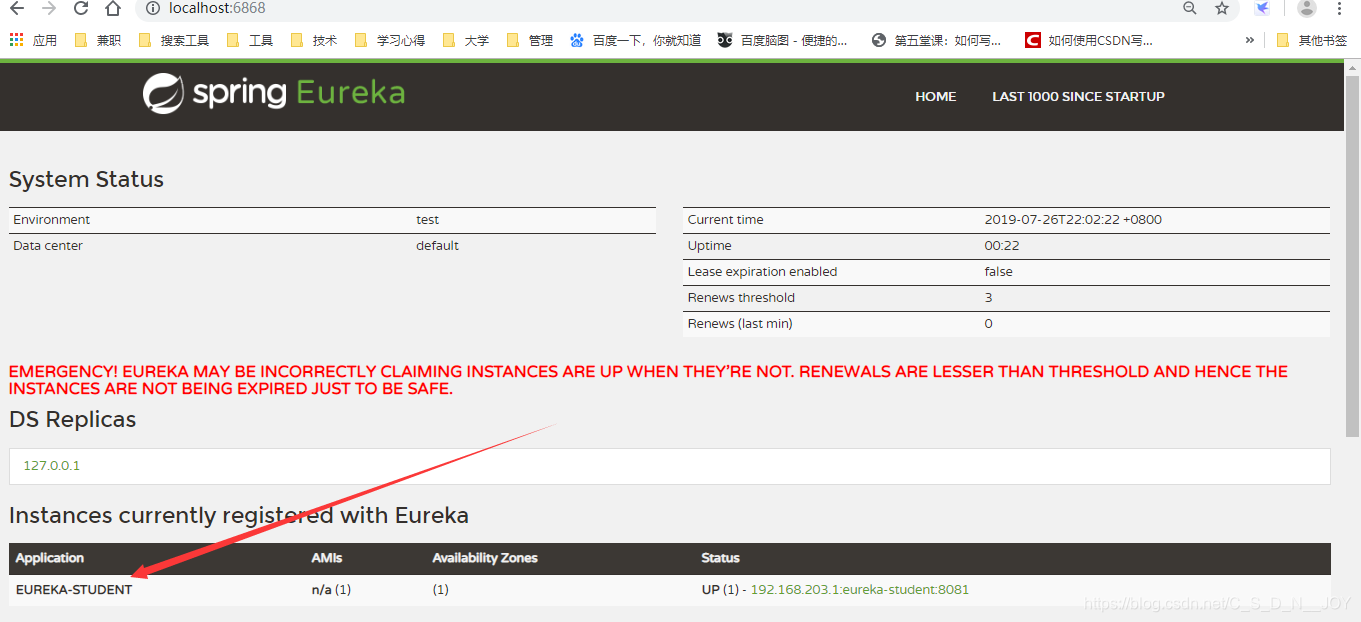Click the n/a (1) AMIs cell
The height and width of the screenshot is (622, 1361).
[331, 589]
